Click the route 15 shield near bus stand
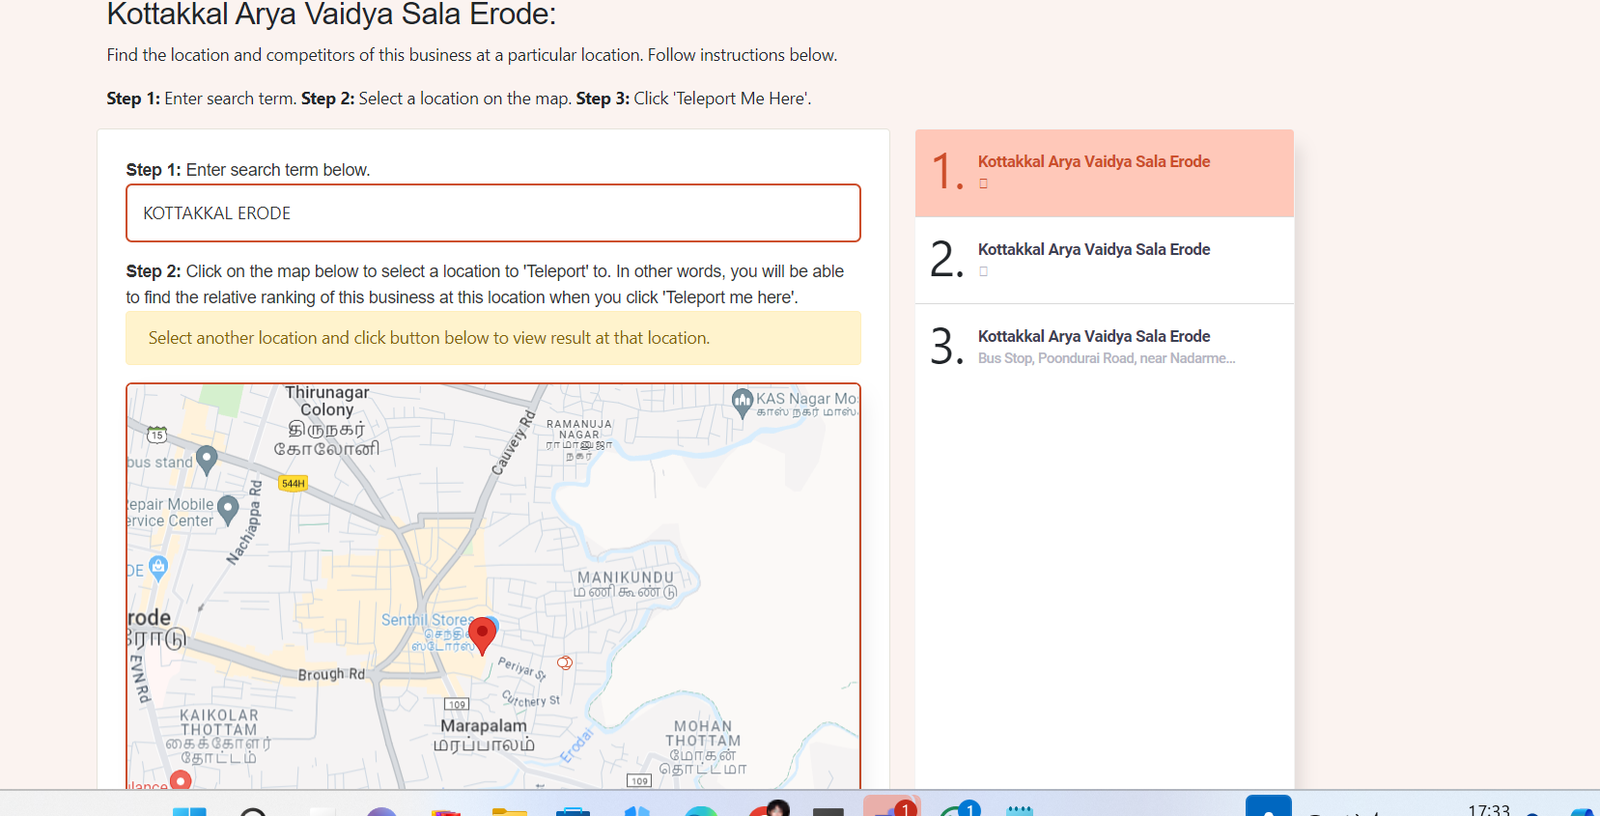 157,435
